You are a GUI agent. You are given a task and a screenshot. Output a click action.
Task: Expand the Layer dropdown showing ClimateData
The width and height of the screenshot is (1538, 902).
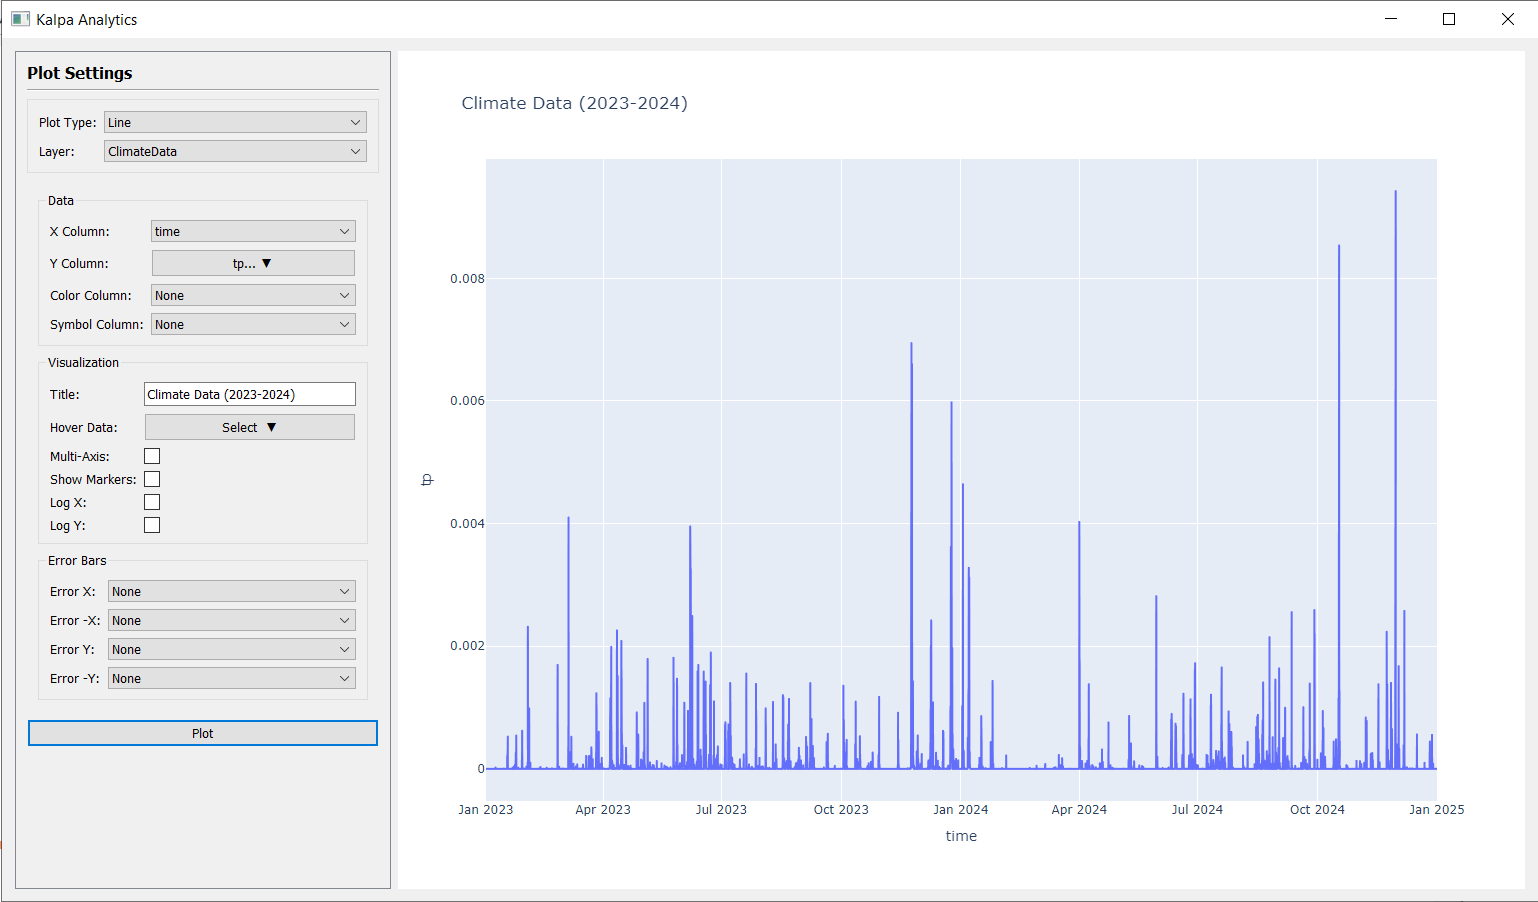[235, 151]
